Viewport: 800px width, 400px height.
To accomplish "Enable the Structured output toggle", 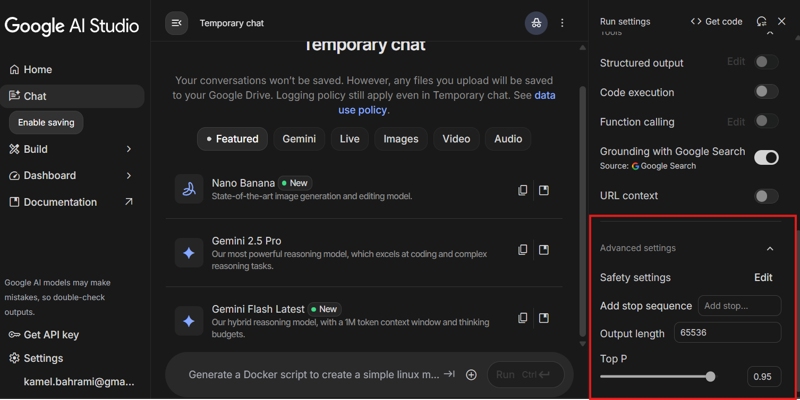I will [766, 62].
